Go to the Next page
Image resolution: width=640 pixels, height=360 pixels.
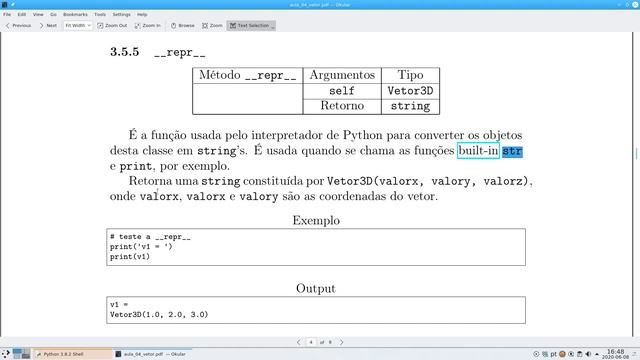coord(48,25)
